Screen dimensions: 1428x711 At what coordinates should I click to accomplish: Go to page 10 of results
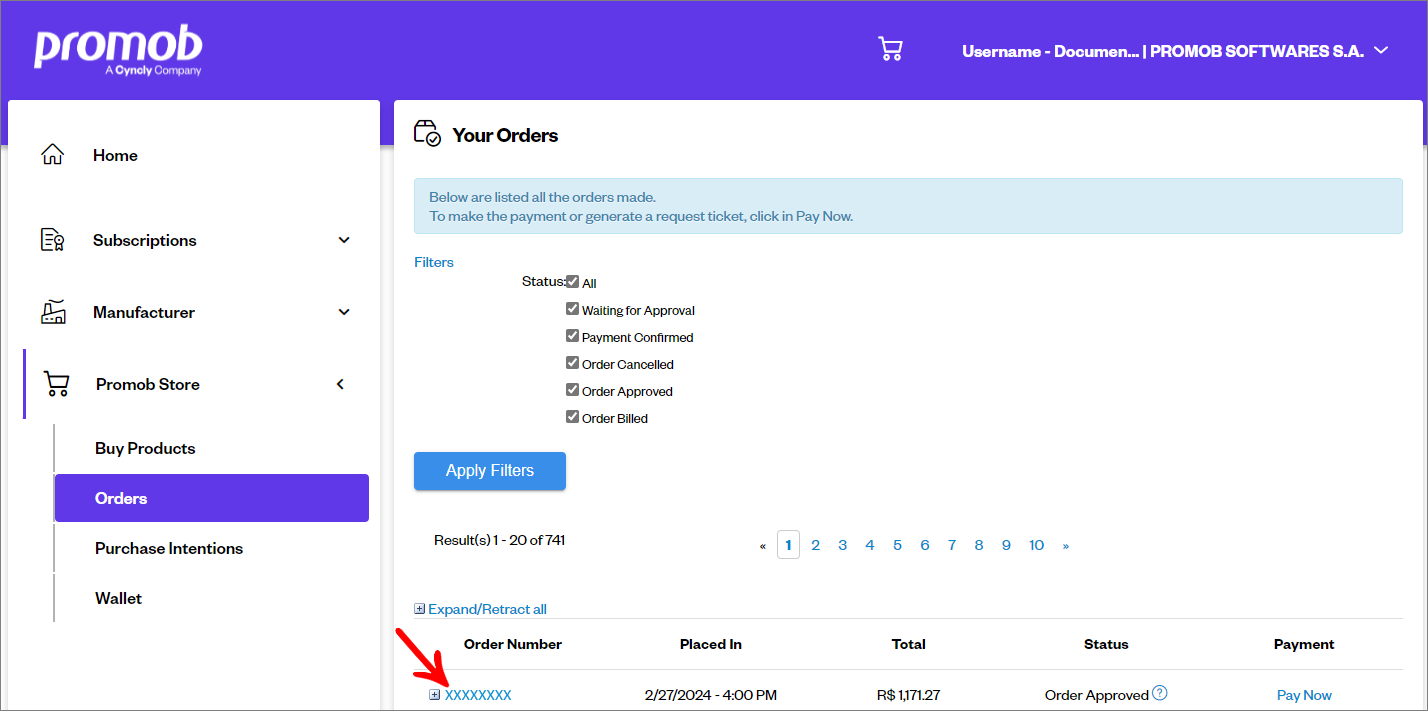[1036, 545]
